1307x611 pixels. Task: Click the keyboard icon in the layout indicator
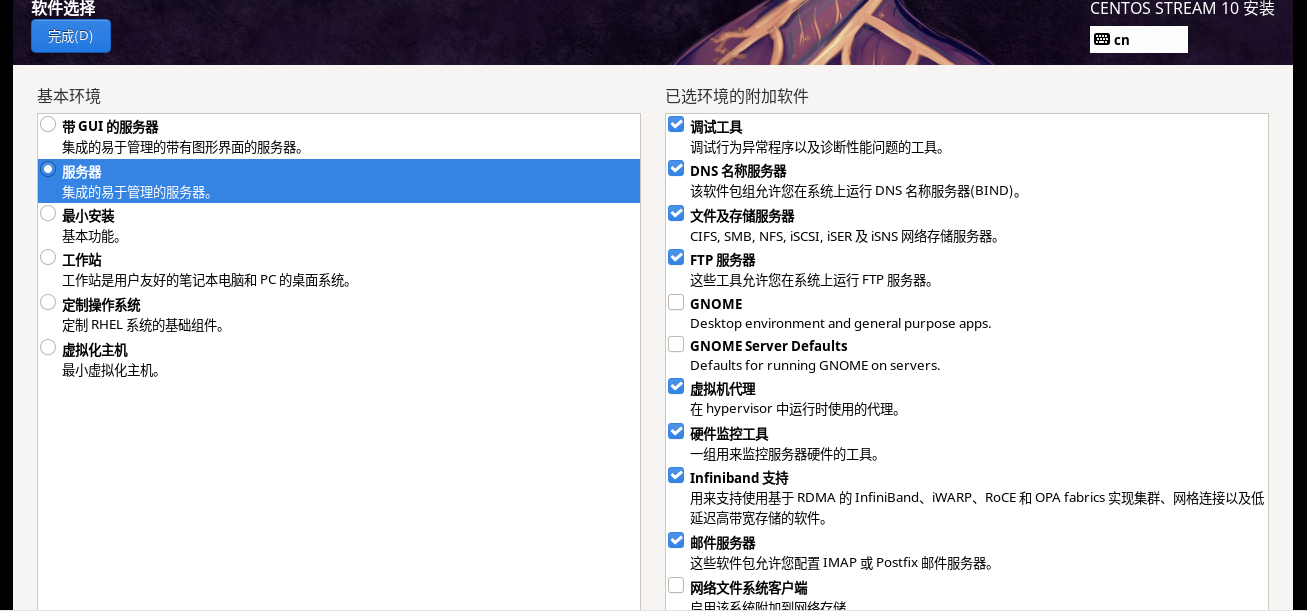click(1103, 39)
